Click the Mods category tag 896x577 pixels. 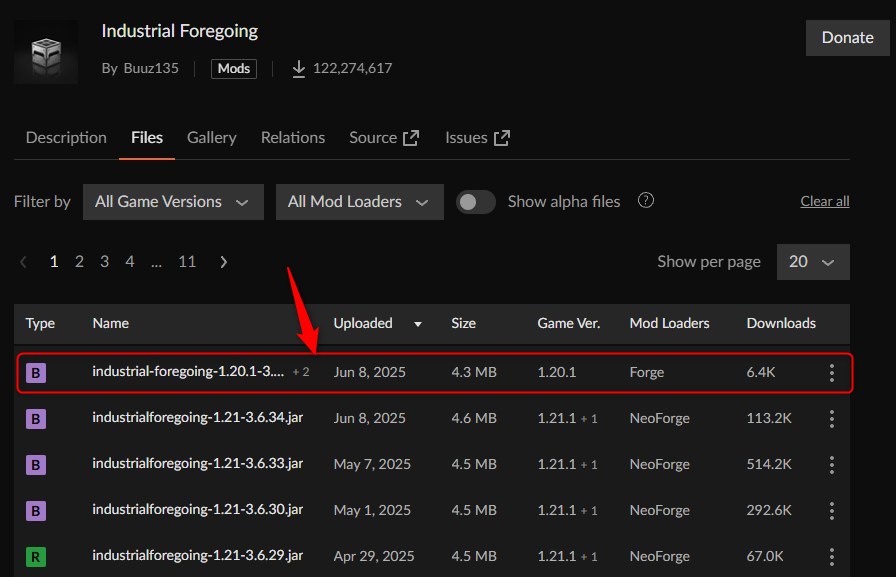tap(234, 69)
